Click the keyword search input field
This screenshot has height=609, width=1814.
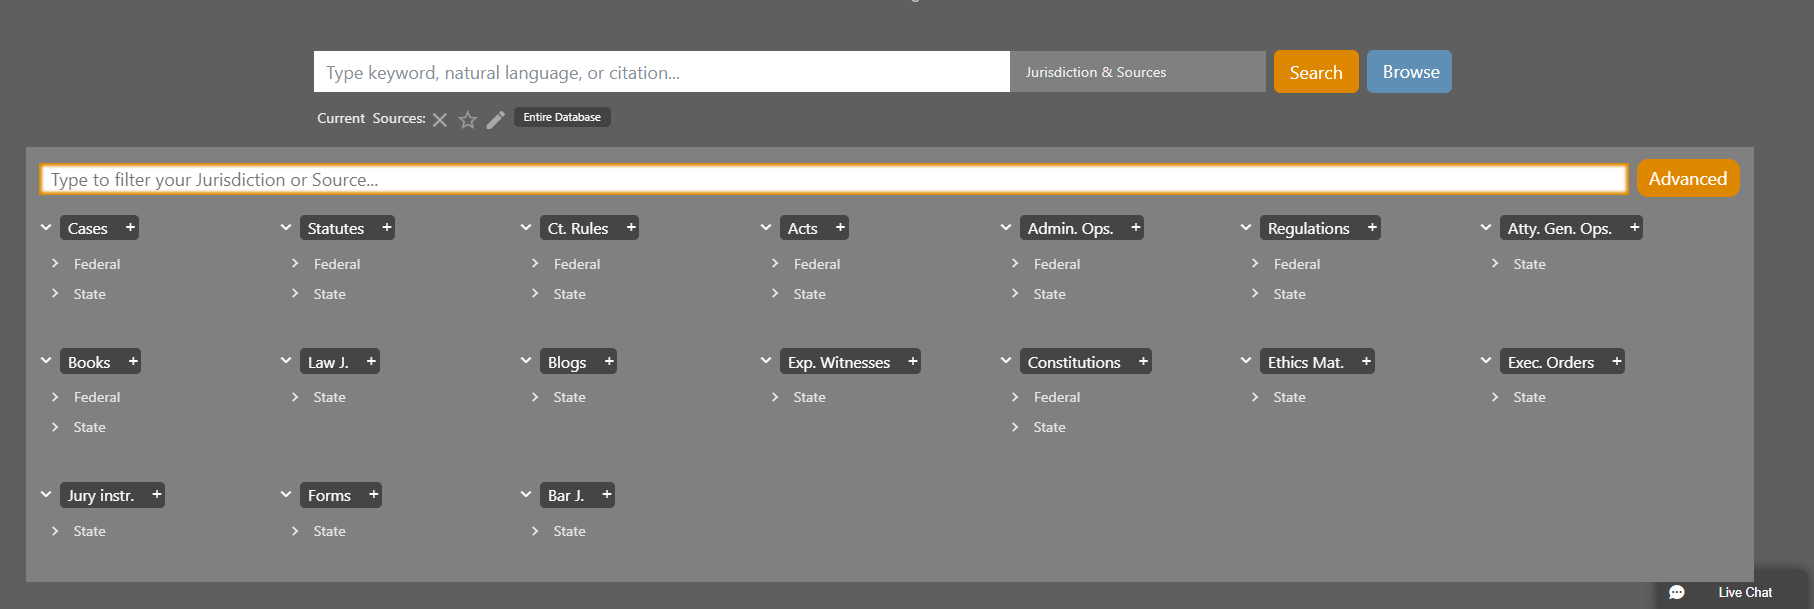pyautogui.click(x=660, y=72)
